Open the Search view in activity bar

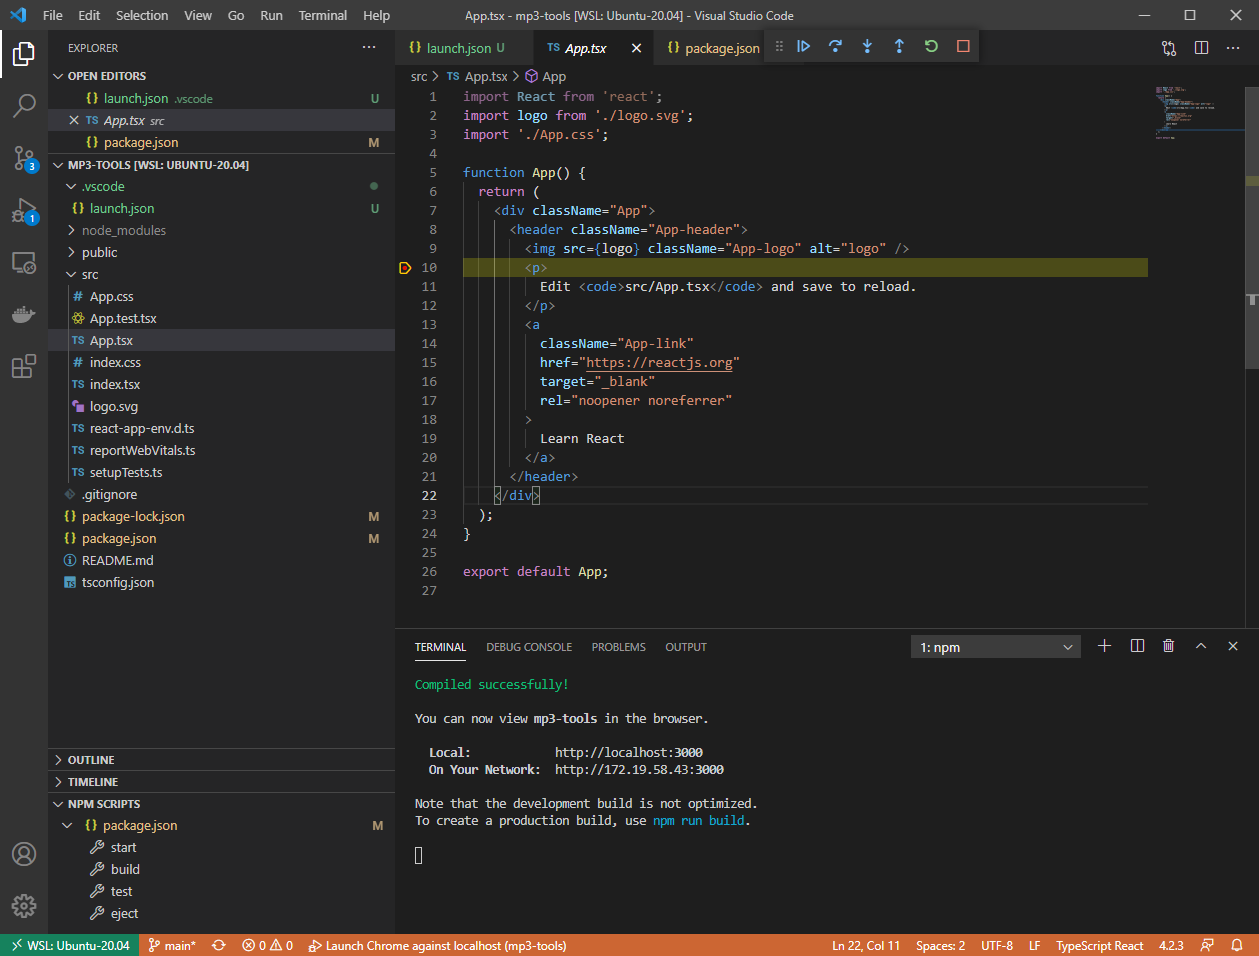pos(24,105)
